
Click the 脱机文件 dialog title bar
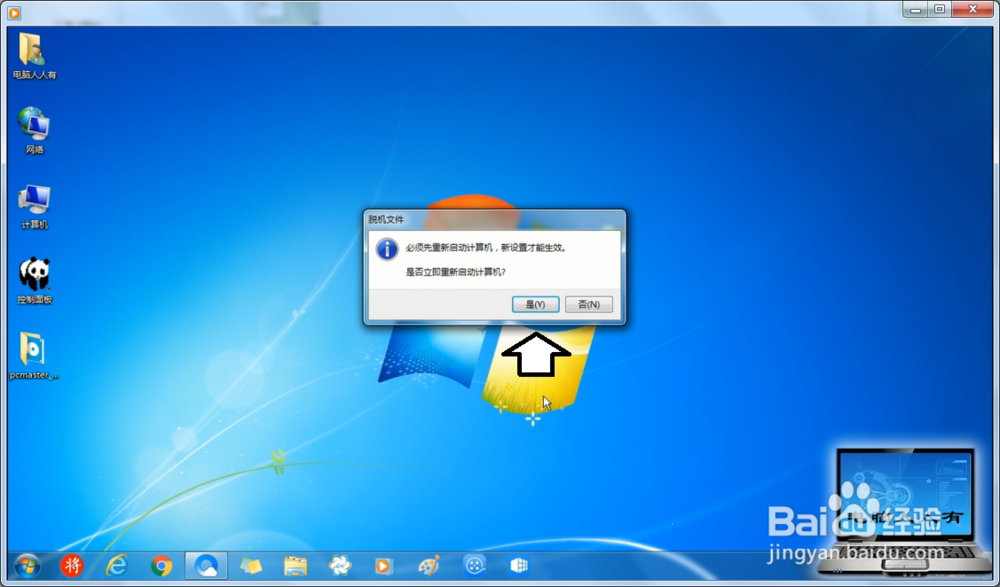pyautogui.click(x=494, y=219)
